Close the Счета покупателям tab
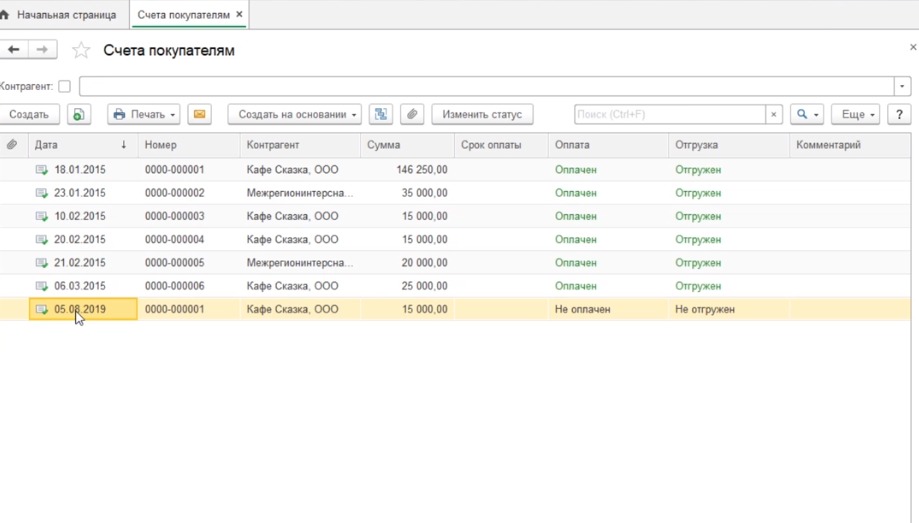Viewport: 919px width, 523px height. click(x=239, y=15)
